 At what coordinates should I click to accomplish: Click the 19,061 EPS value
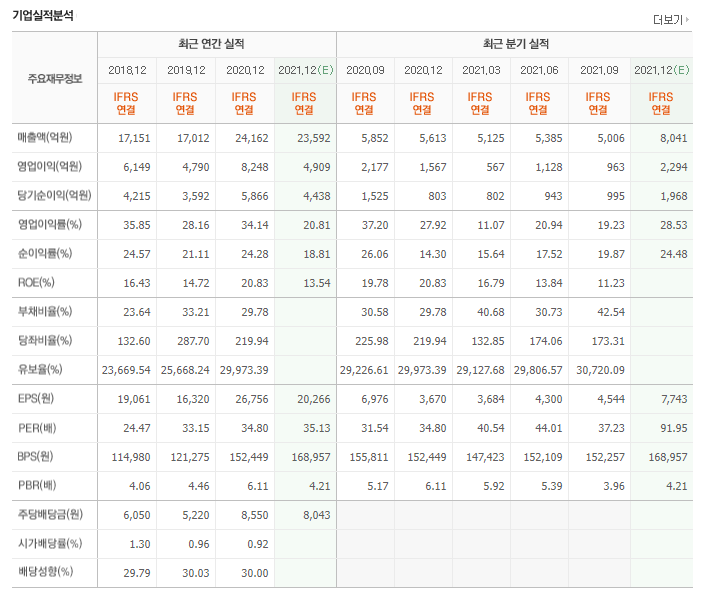click(x=134, y=399)
